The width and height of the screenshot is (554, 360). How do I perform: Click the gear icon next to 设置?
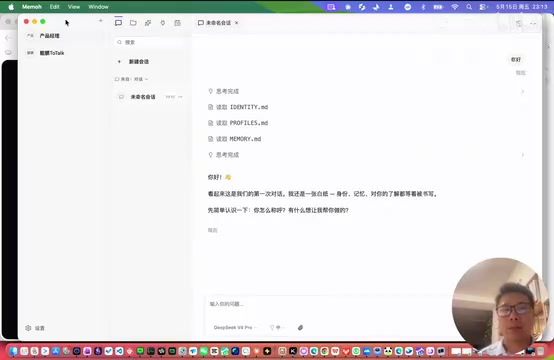(28, 328)
